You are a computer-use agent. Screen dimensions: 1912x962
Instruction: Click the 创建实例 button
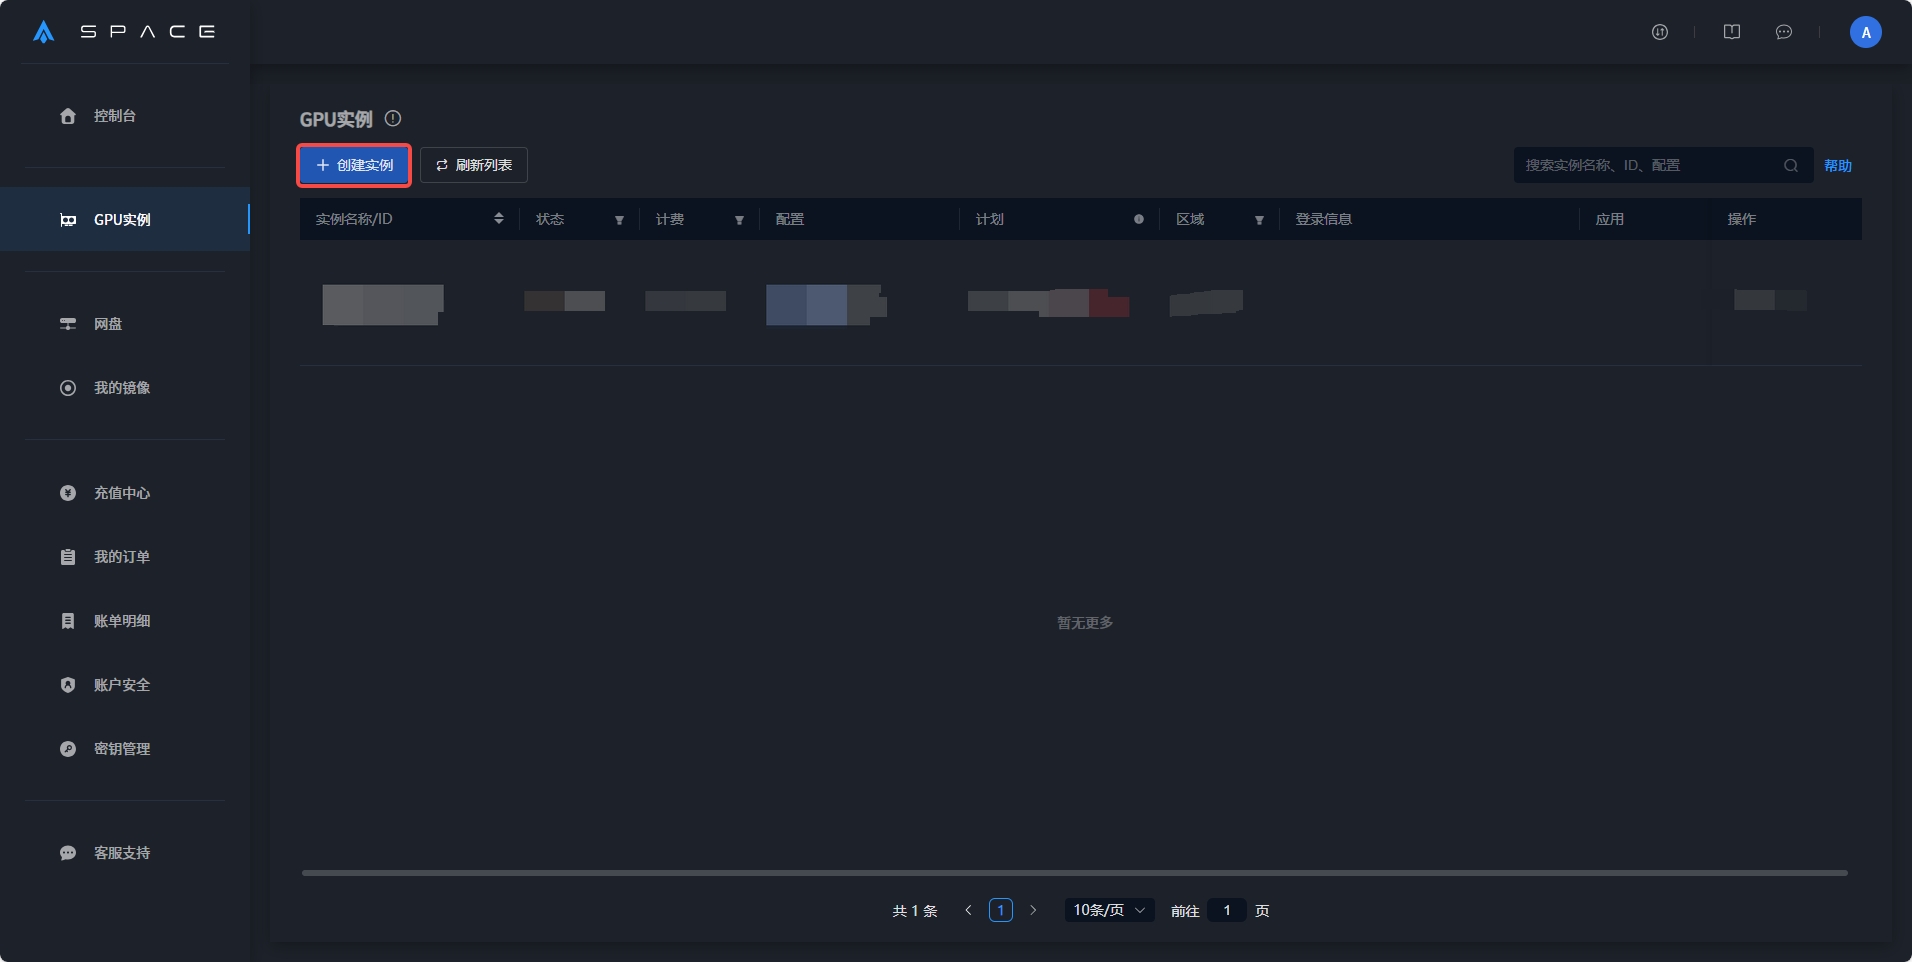(355, 165)
